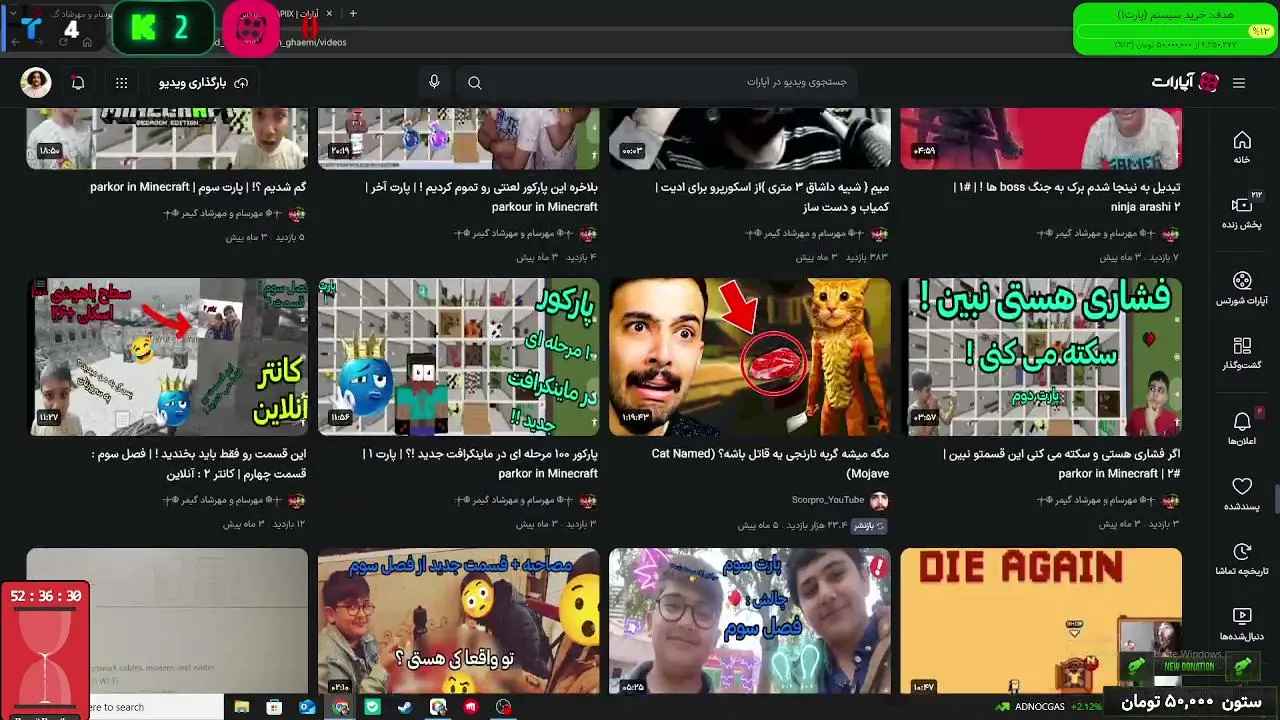Click بارگذاری ویدیو (Upload video) button
This screenshot has width=1280, height=720.
pos(203,83)
